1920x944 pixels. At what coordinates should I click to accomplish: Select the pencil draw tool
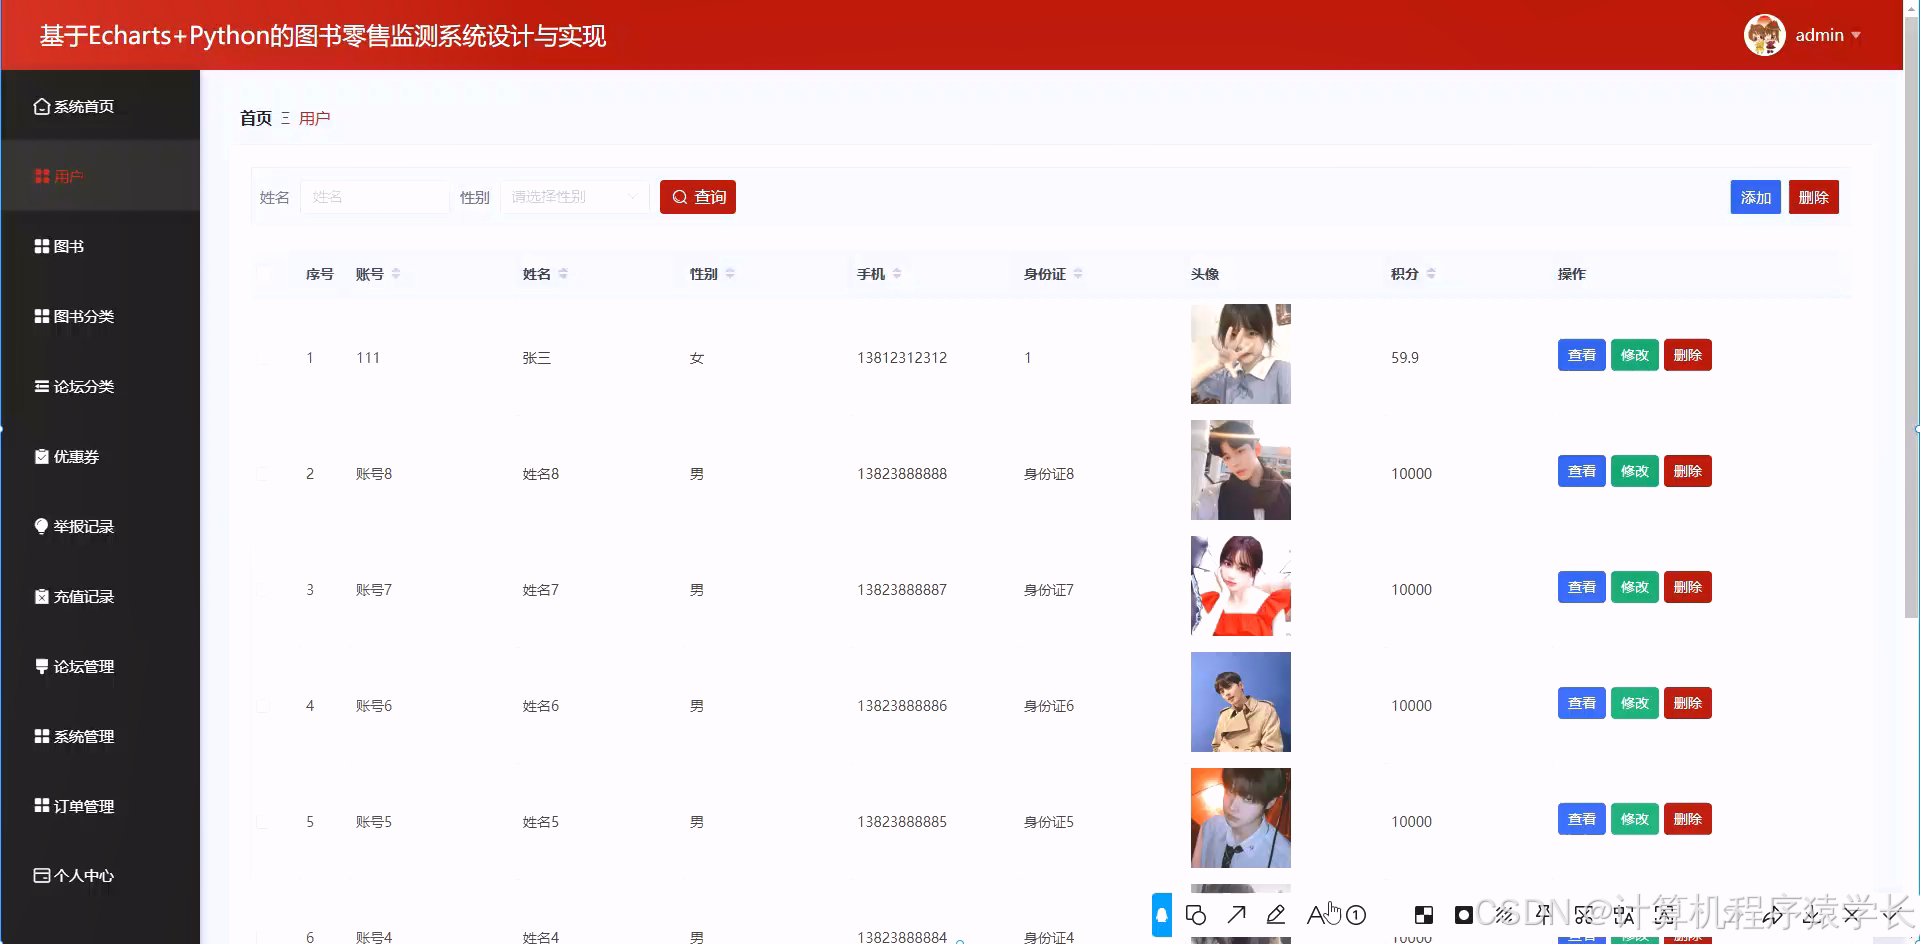click(x=1276, y=915)
